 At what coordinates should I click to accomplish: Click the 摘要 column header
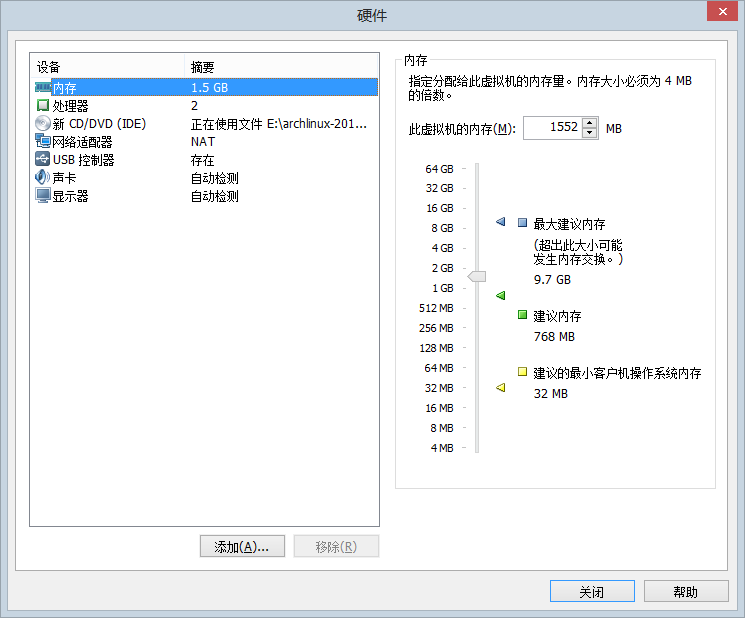(281, 67)
